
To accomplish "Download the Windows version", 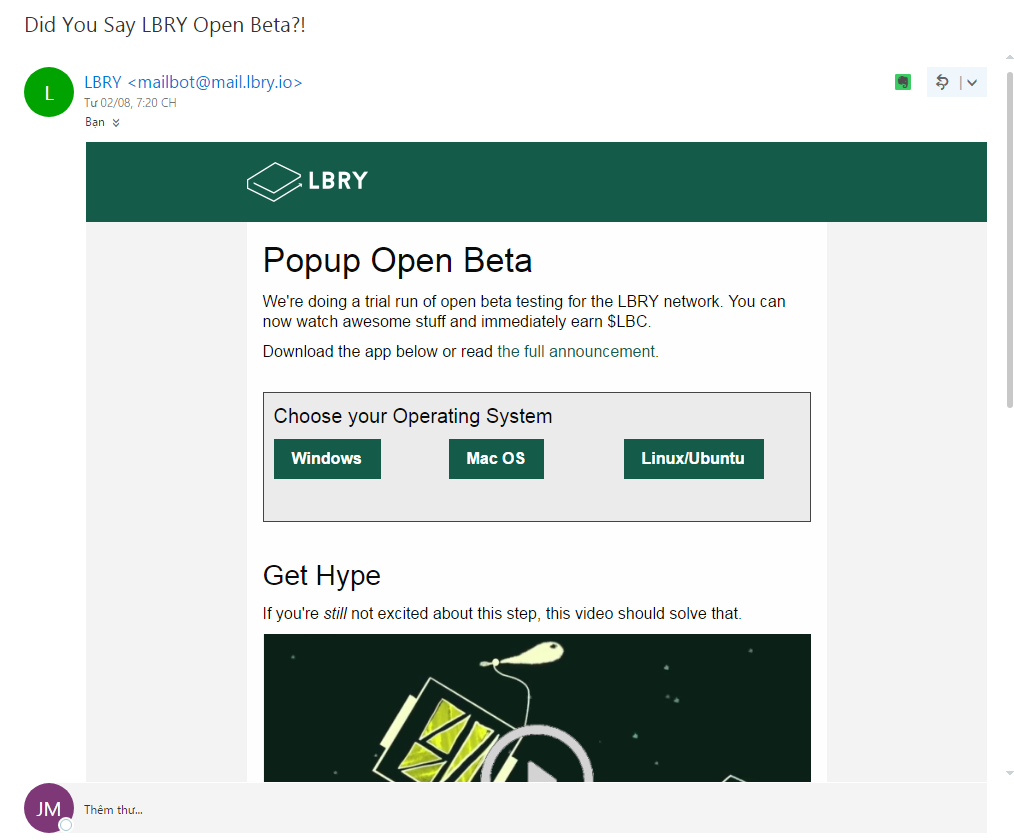I will click(327, 458).
